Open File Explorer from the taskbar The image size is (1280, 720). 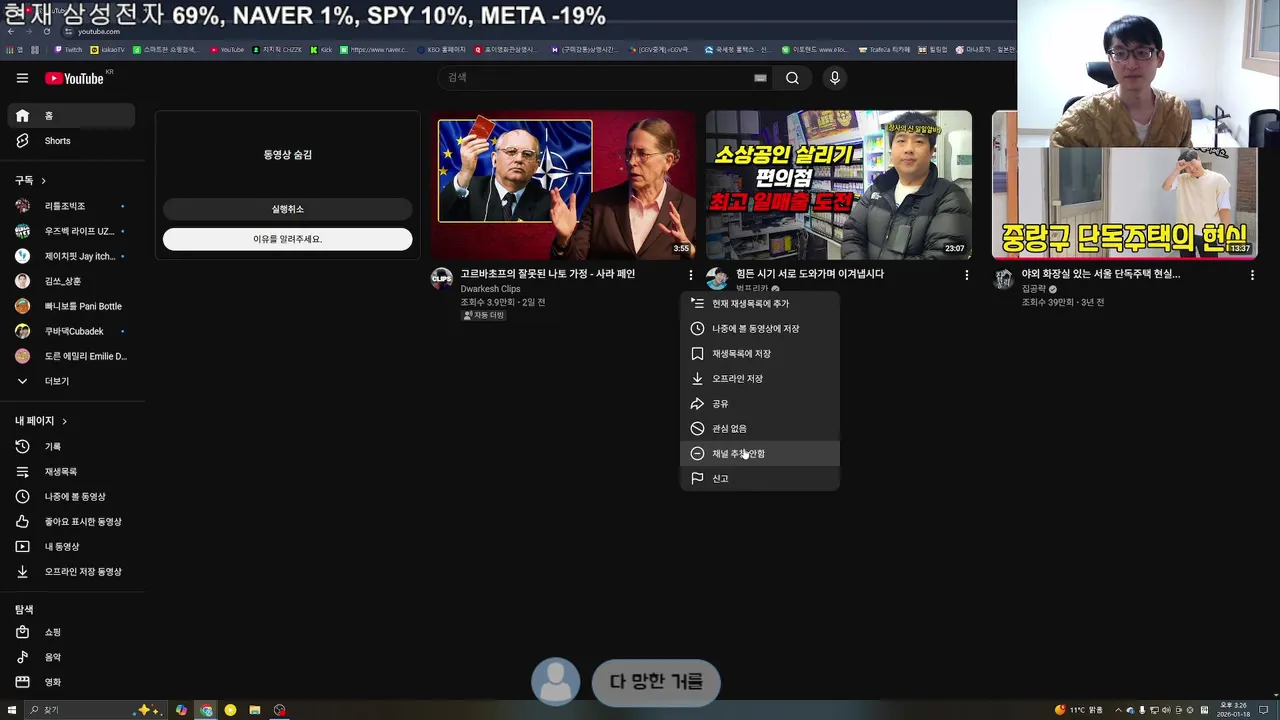255,710
